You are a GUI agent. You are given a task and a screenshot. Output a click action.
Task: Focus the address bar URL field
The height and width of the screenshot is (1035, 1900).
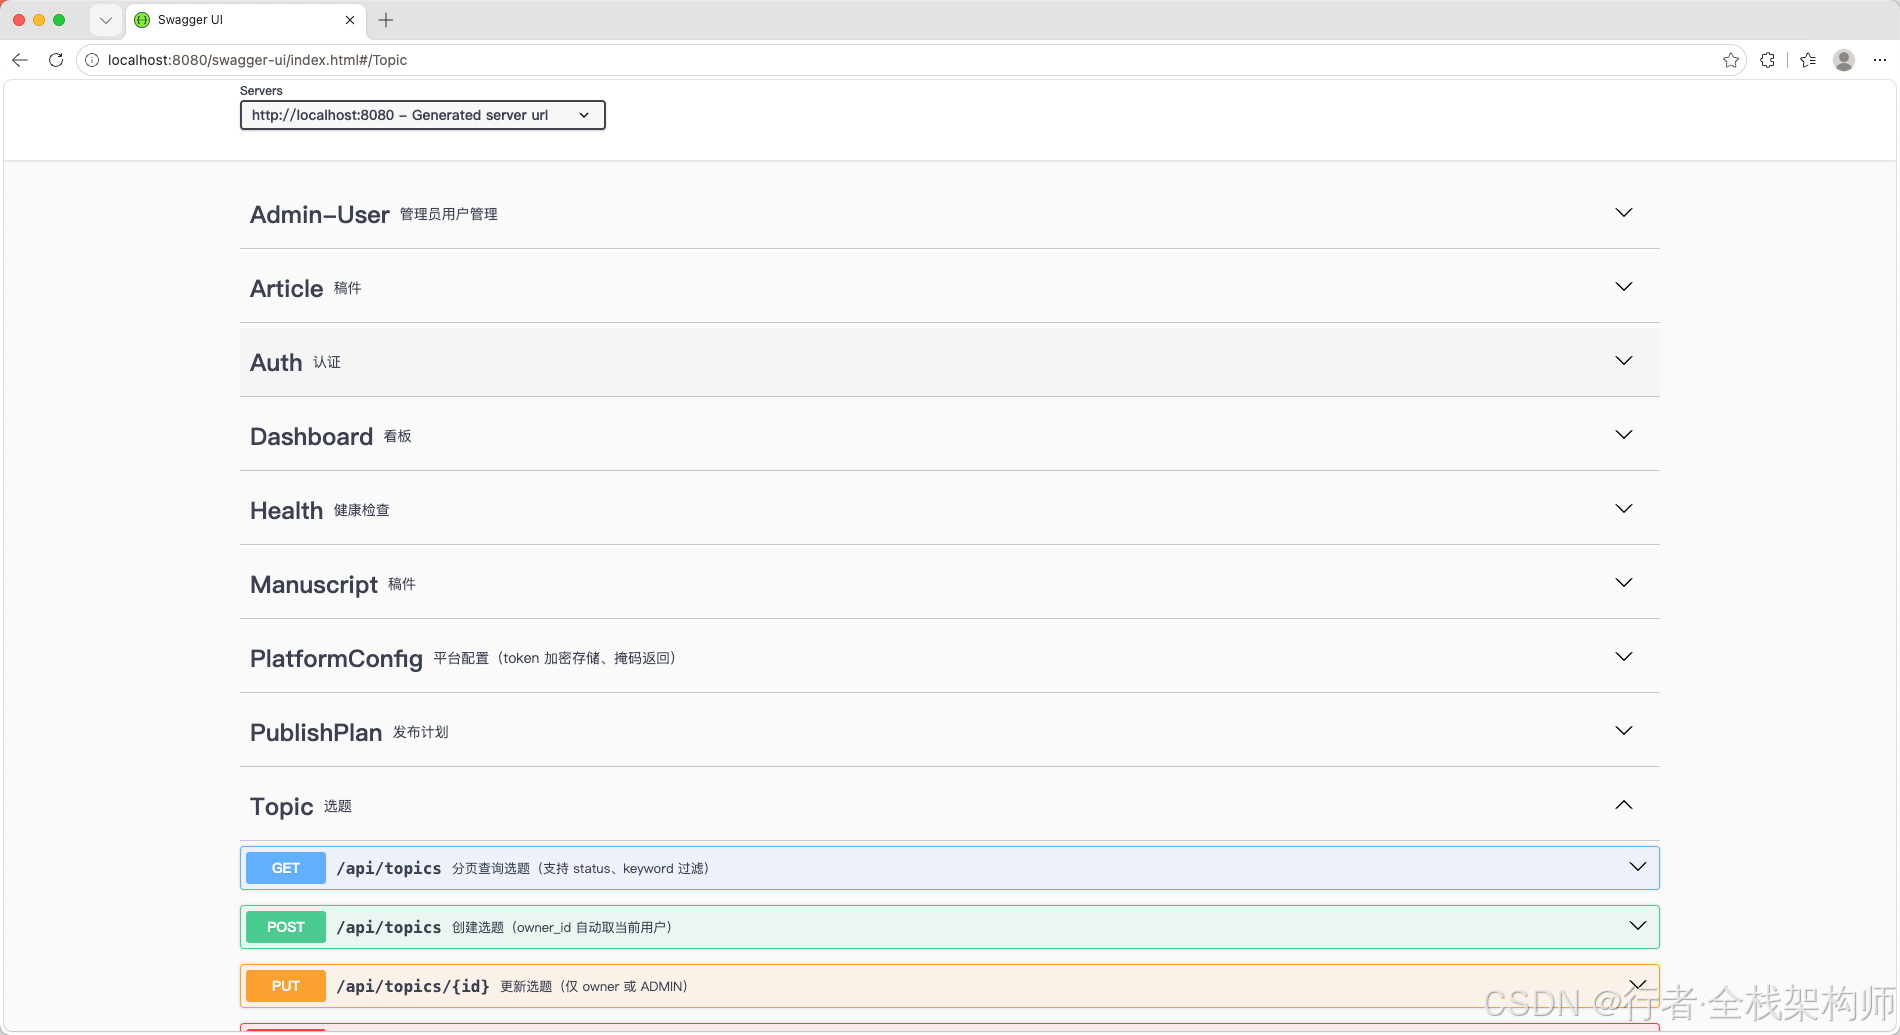point(900,60)
